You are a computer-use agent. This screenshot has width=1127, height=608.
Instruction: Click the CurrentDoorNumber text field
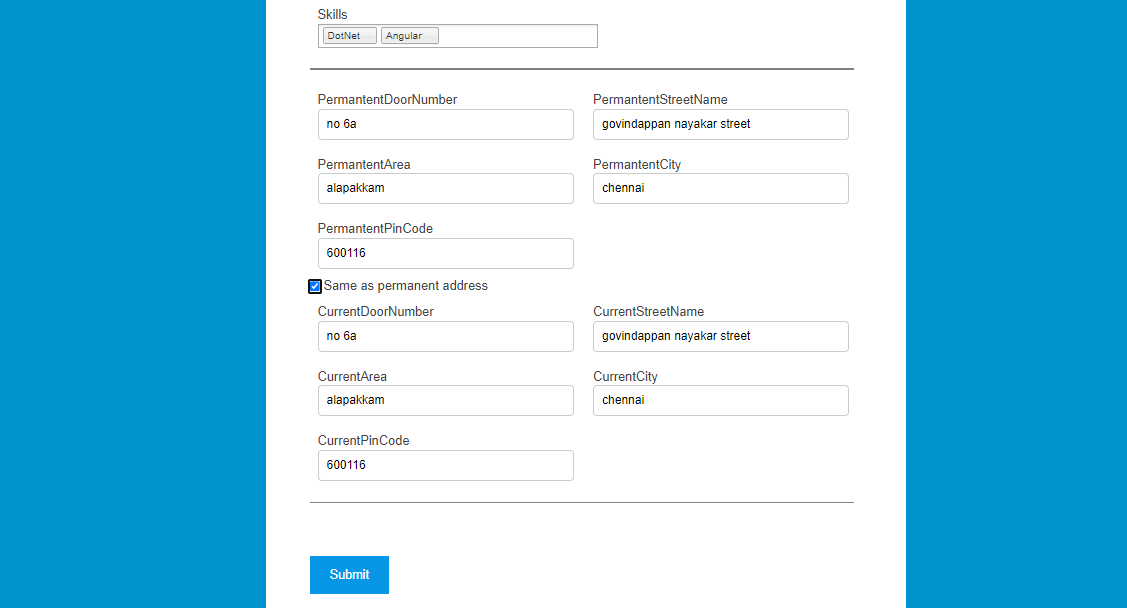[x=445, y=336]
